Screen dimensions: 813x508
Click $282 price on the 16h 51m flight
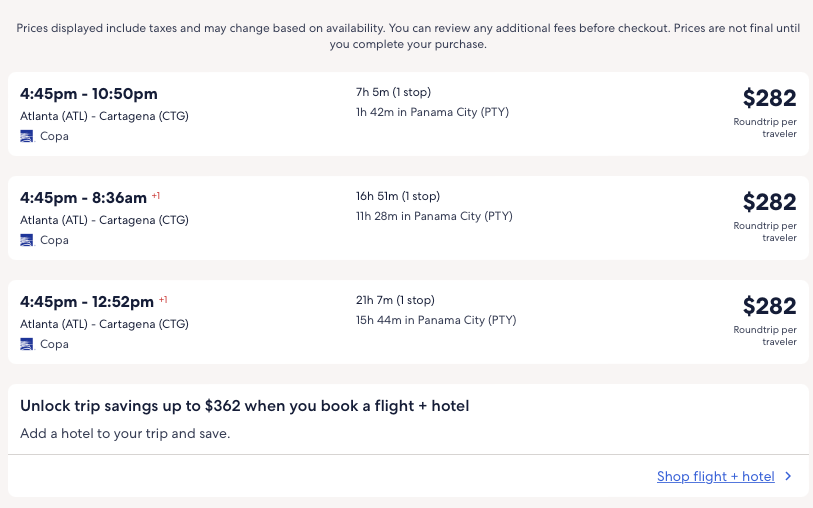769,202
